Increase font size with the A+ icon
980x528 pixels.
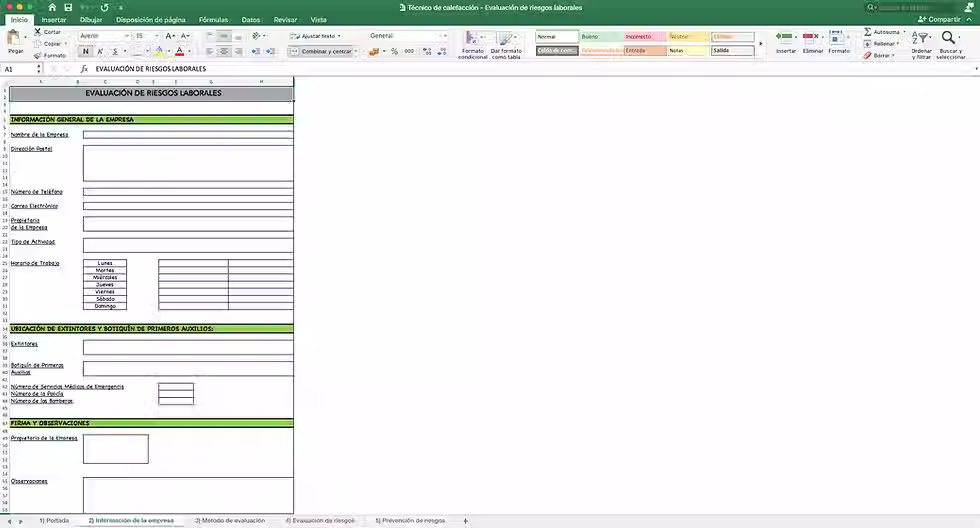pos(170,36)
